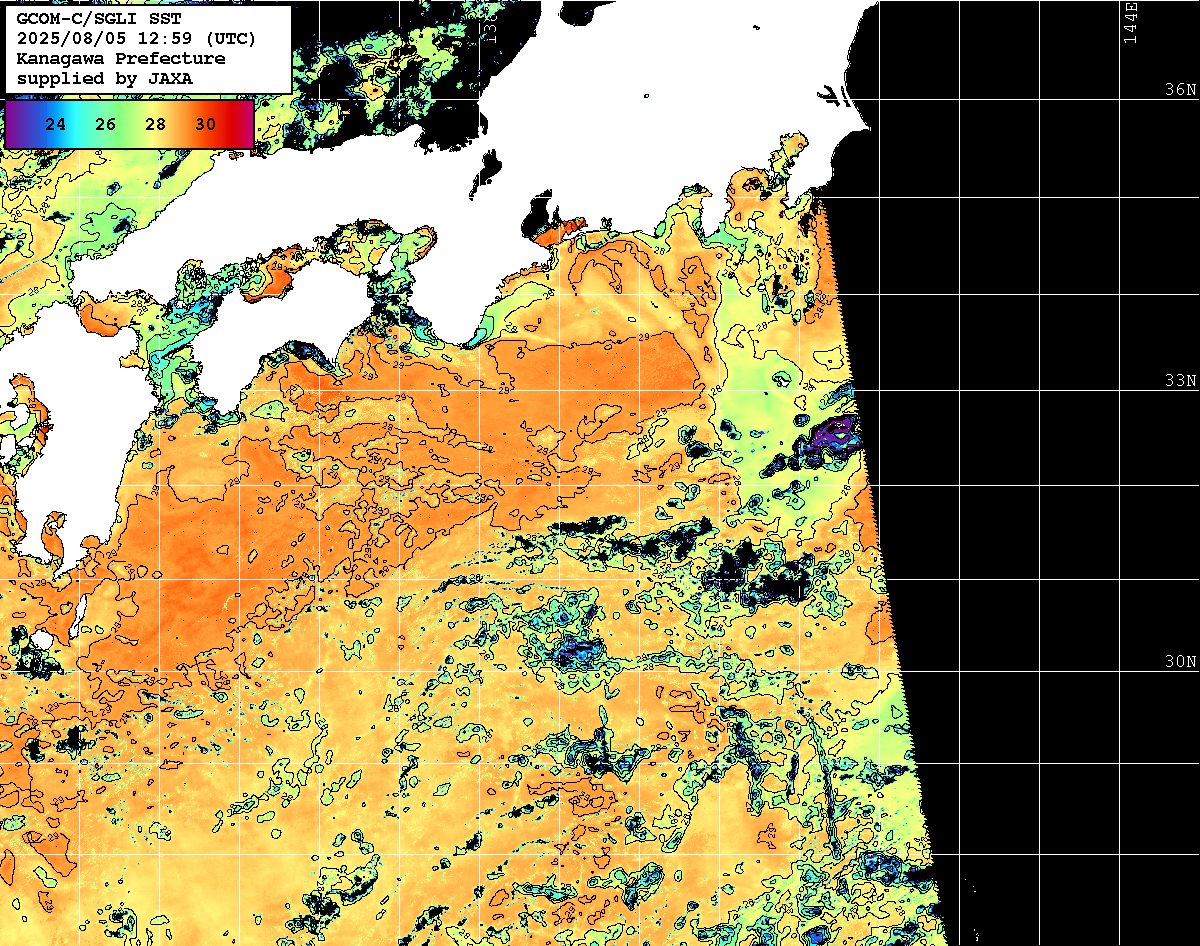Click the 36N latitude label
The height and width of the screenshot is (946, 1200).
(x=1181, y=89)
